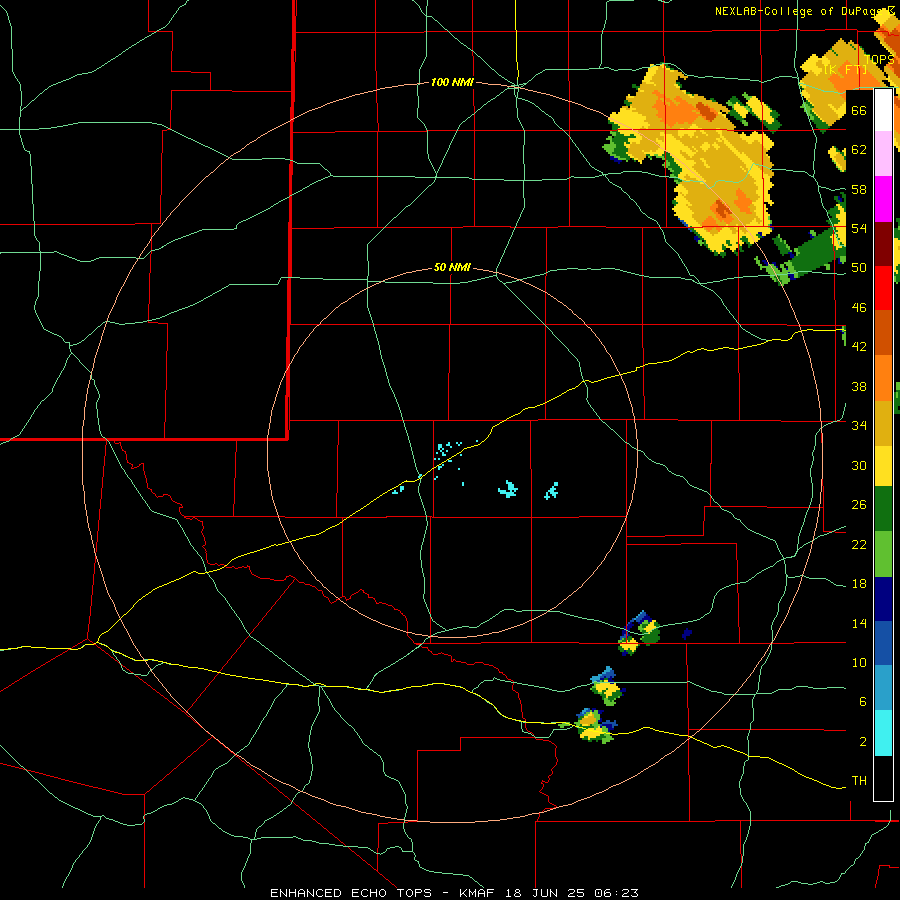The height and width of the screenshot is (900, 900).
Task: Click the legend value '46'
Action: (x=859, y=308)
